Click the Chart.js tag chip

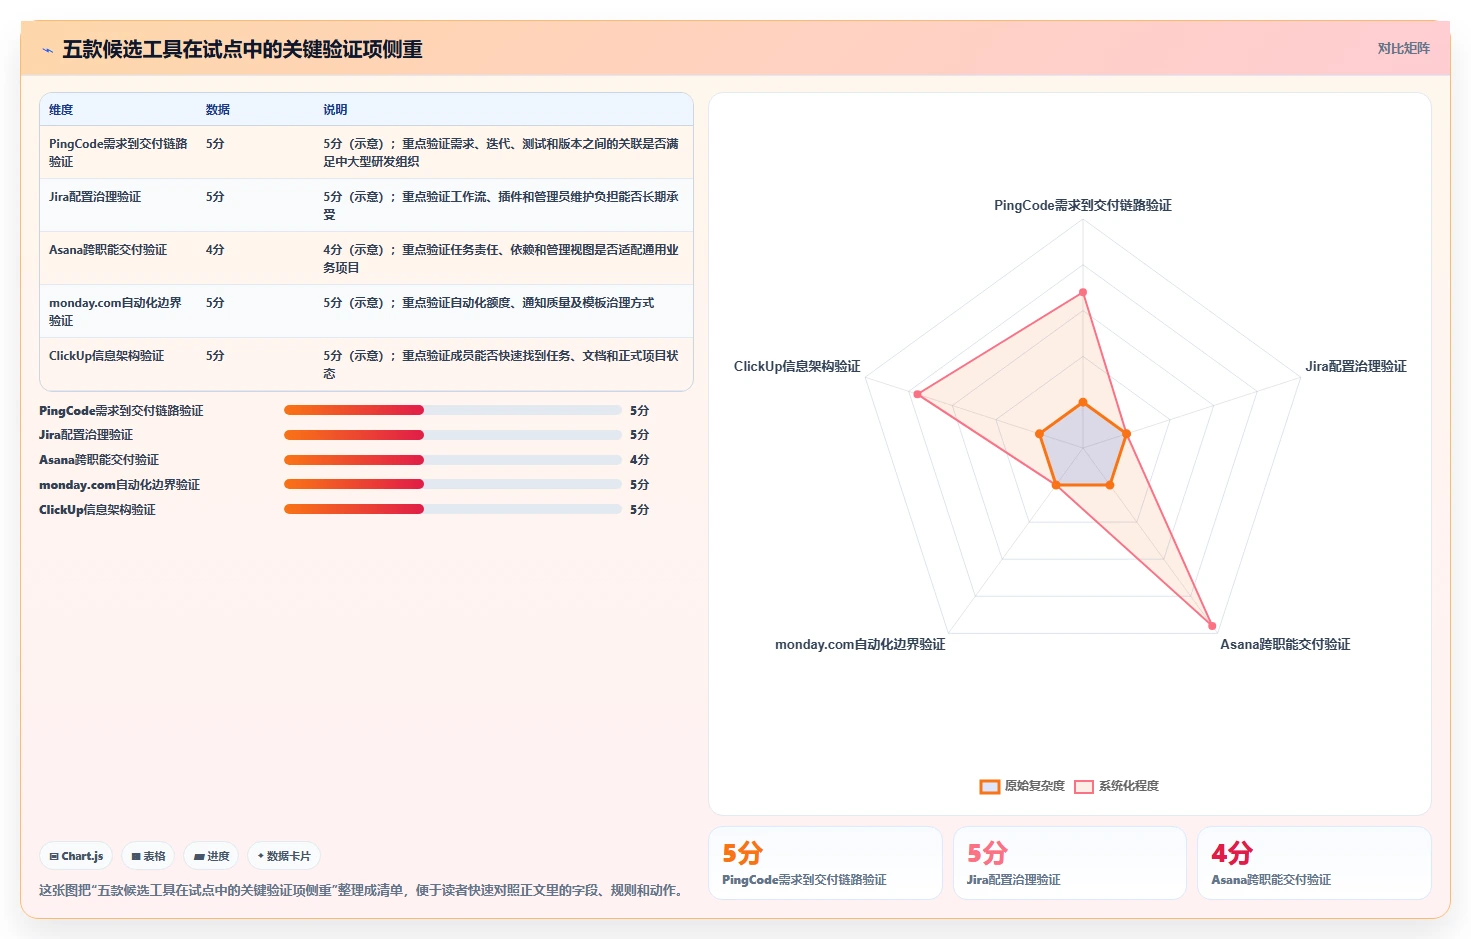[x=76, y=856]
